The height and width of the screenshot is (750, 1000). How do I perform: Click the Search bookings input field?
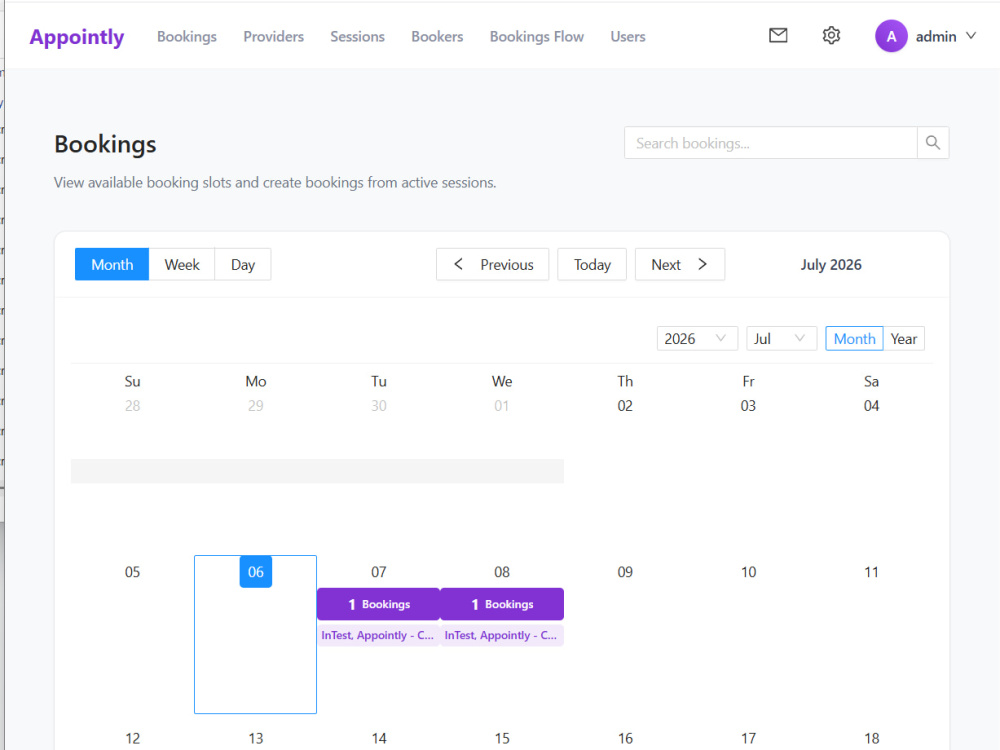(770, 143)
